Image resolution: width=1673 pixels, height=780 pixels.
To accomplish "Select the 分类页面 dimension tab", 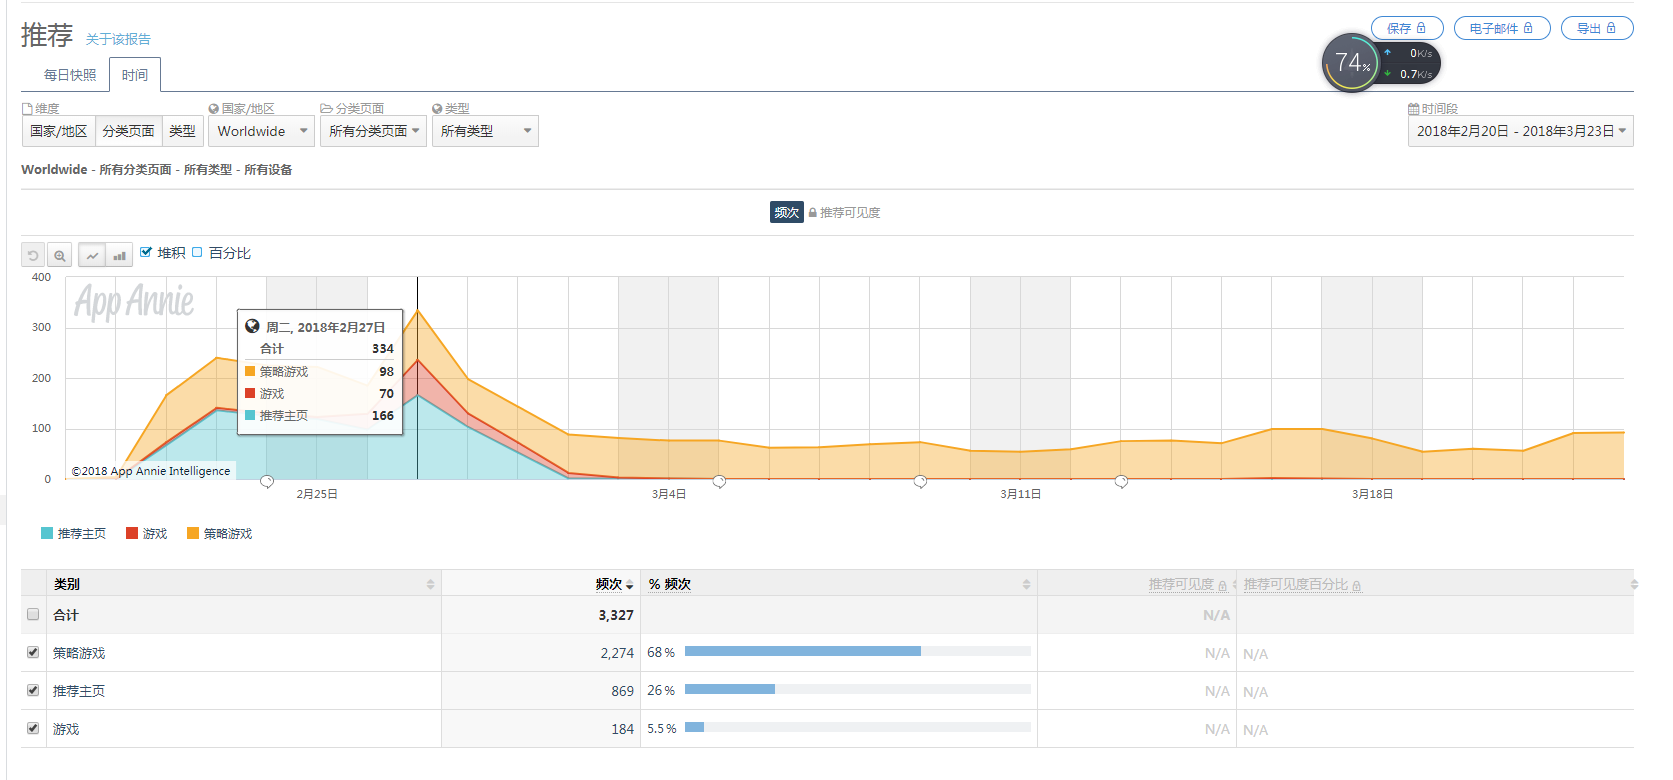I will tap(128, 131).
